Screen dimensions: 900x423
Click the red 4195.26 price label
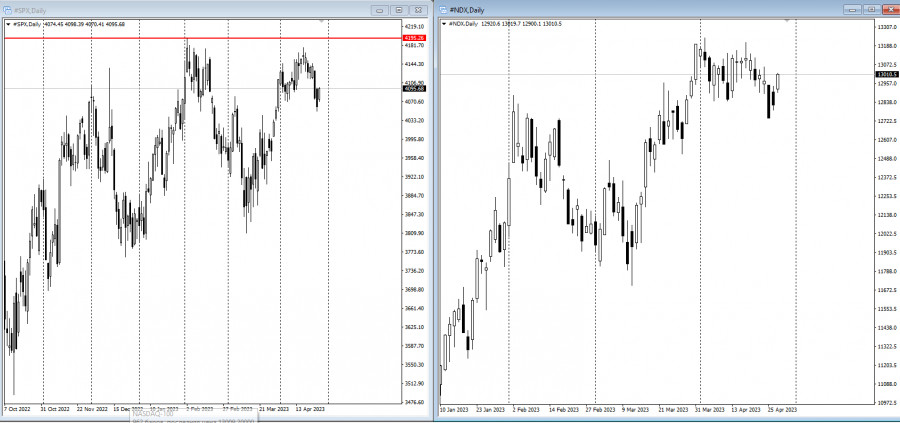click(x=414, y=38)
